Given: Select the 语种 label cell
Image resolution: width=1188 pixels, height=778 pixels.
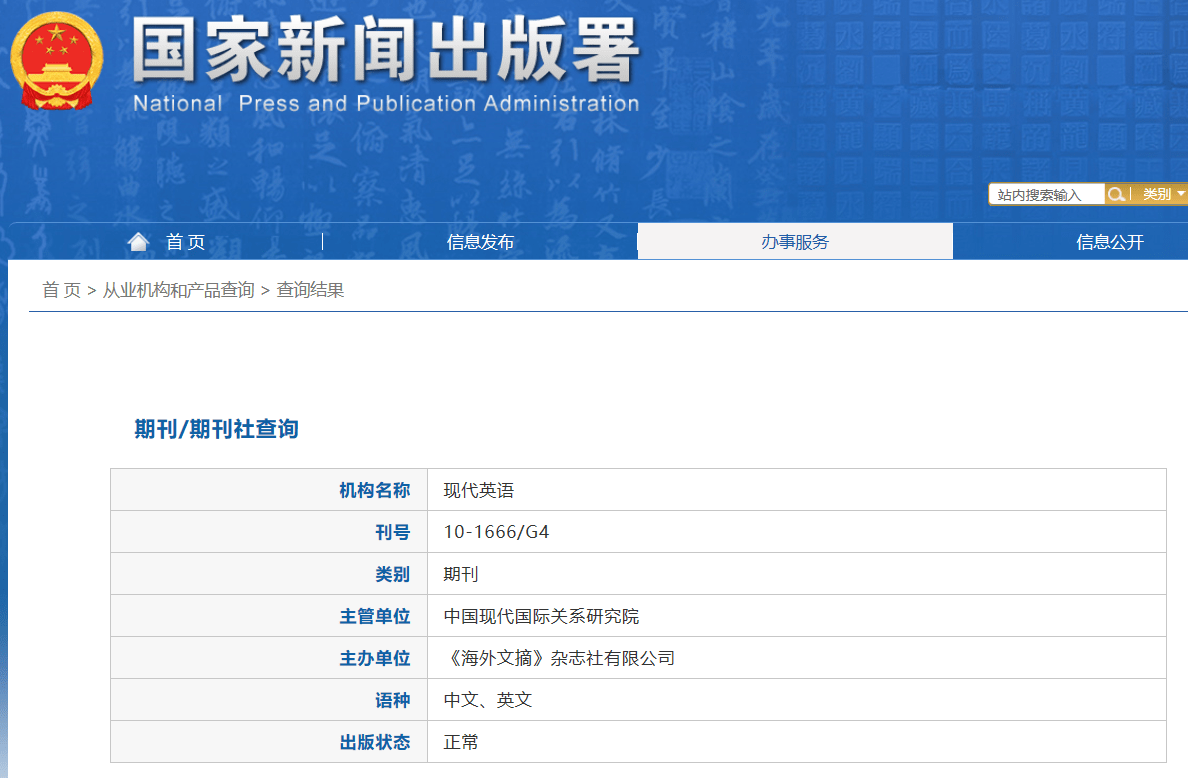Looking at the screenshot, I should 269,700.
